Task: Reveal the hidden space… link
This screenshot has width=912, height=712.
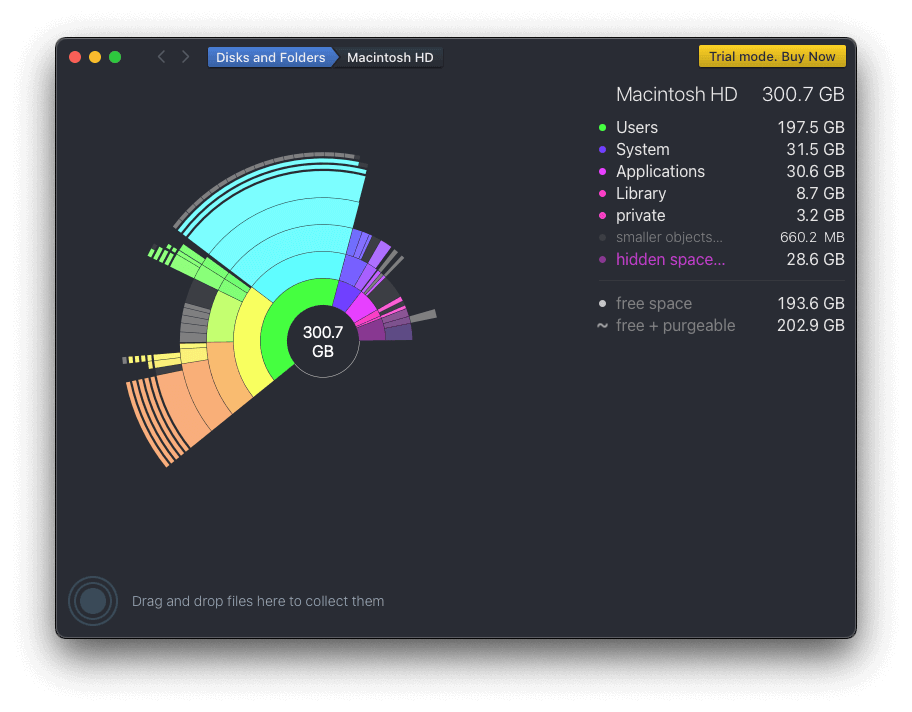Action: click(x=671, y=259)
